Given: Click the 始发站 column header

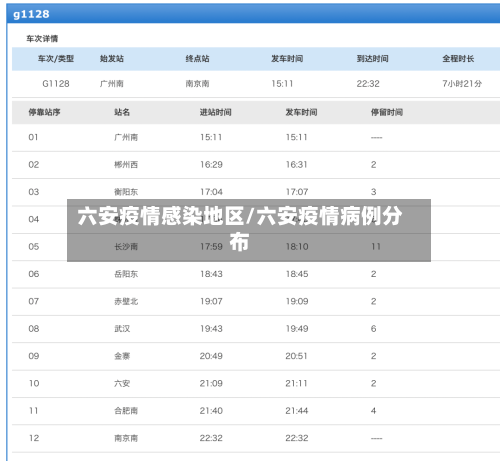Looking at the screenshot, I should [x=112, y=59].
